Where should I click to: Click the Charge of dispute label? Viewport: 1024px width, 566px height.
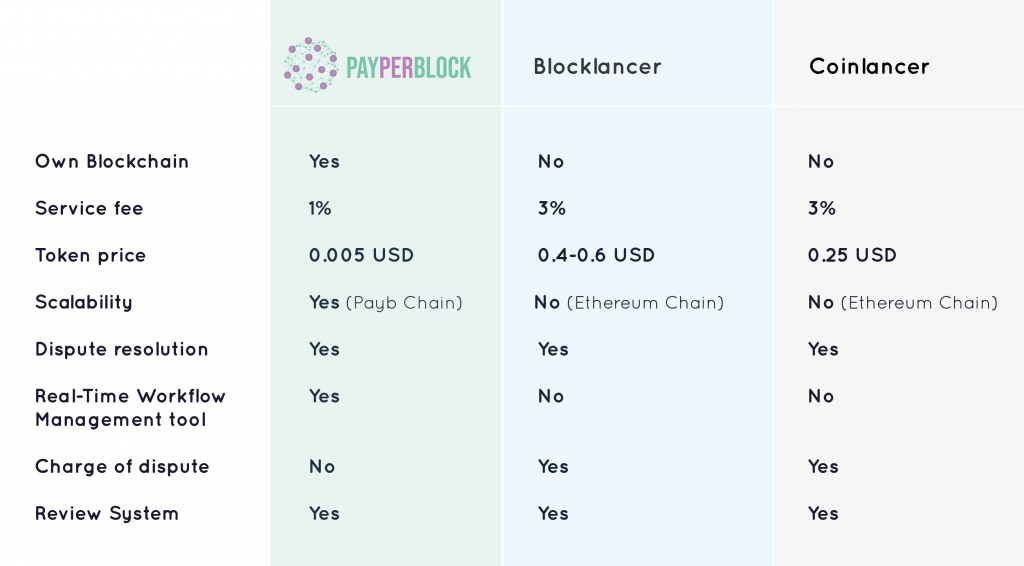click(122, 466)
